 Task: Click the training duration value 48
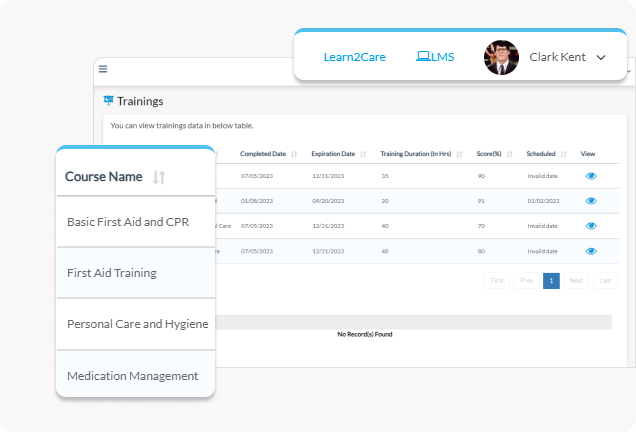point(385,251)
